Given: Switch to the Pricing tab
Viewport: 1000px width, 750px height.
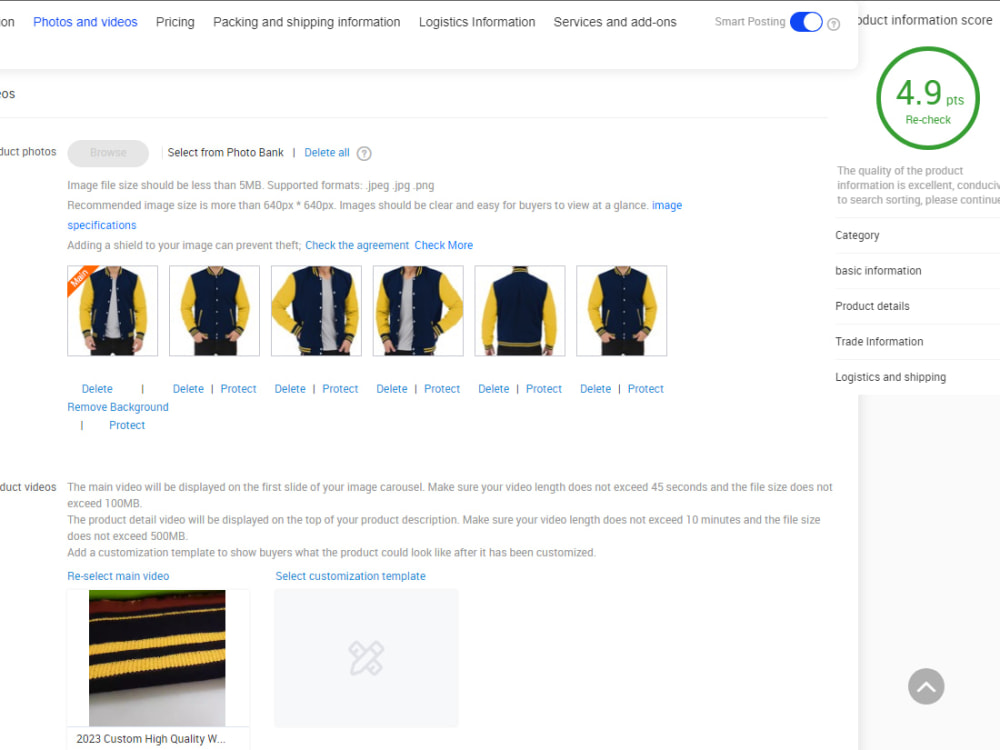Looking at the screenshot, I should tap(175, 22).
